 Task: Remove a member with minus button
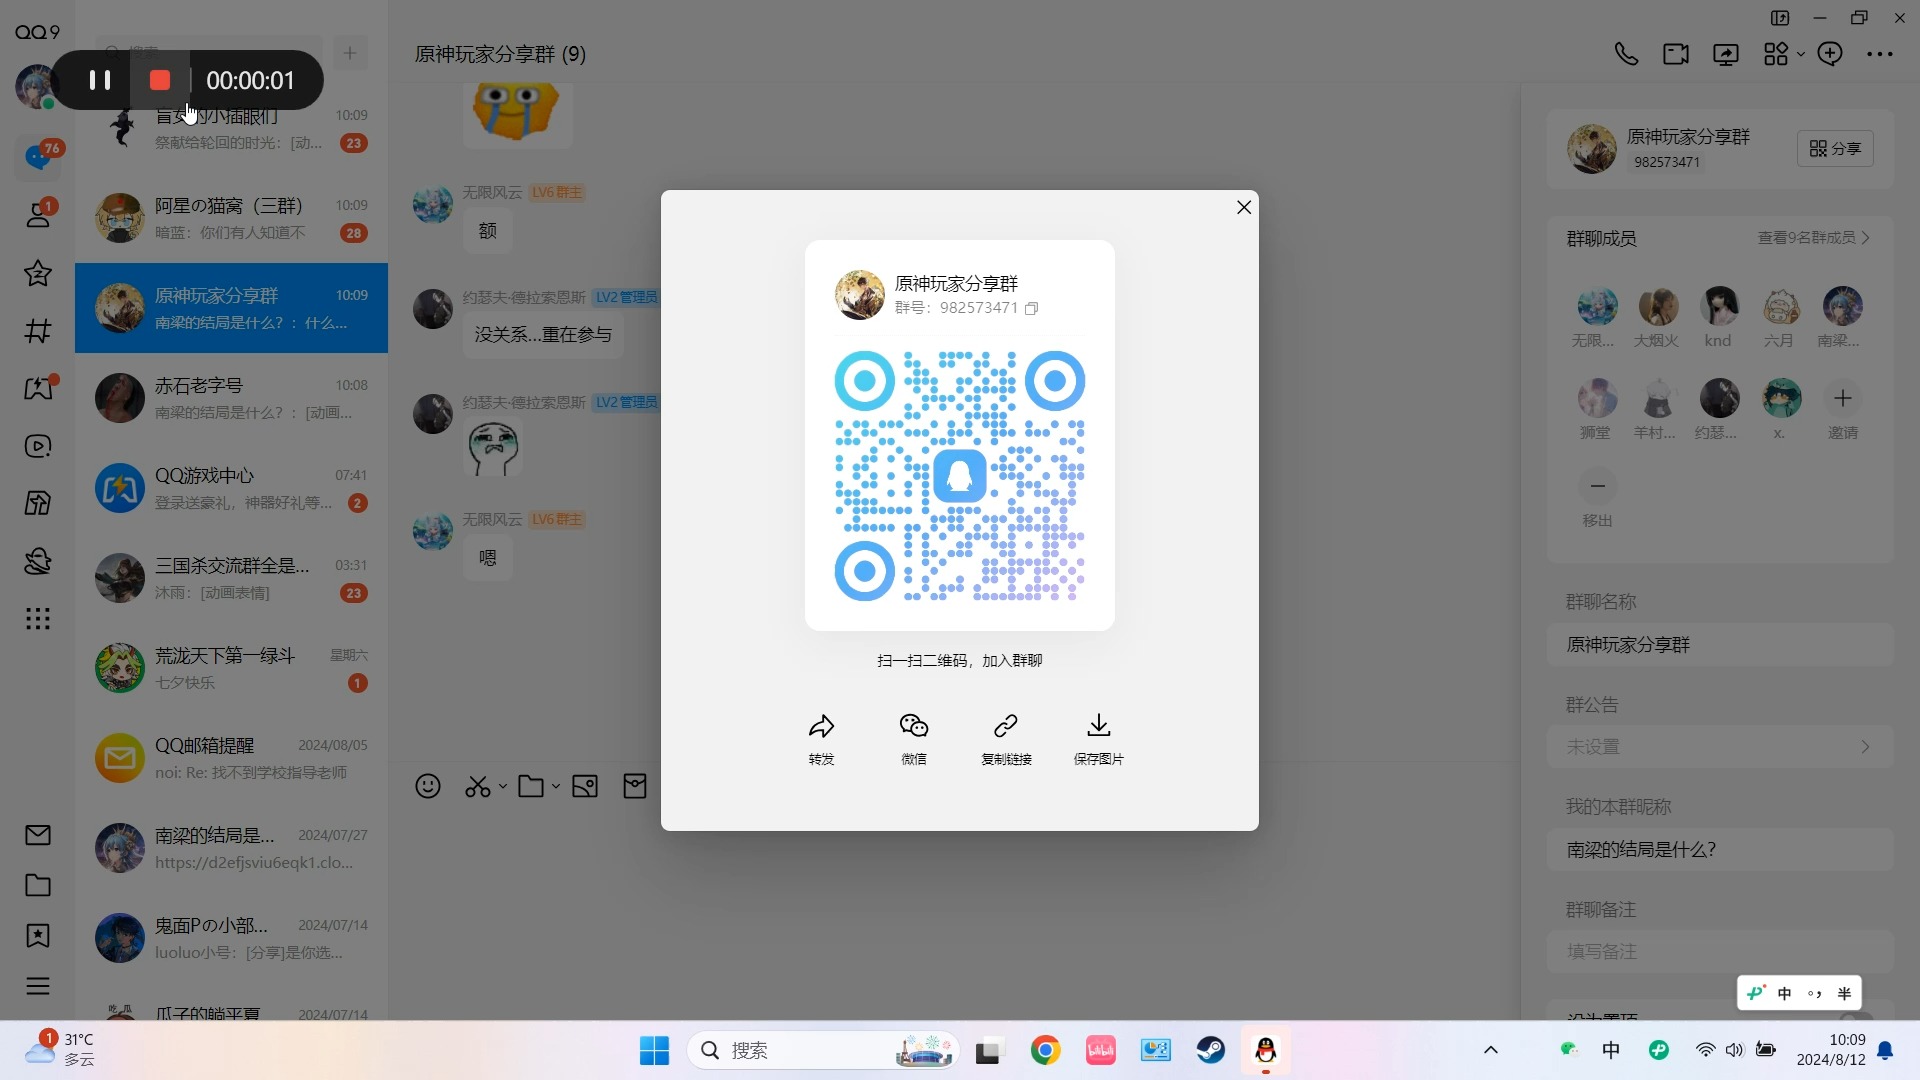point(1597,486)
